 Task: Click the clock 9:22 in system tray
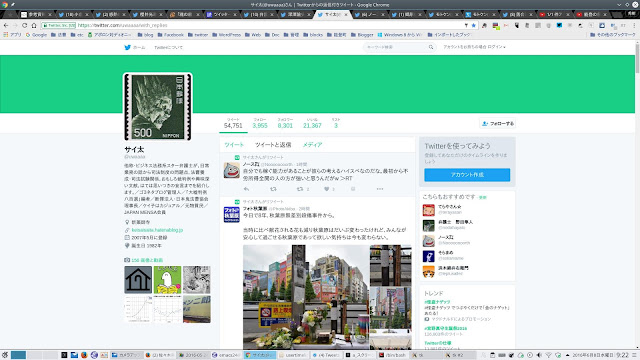(x=622, y=355)
